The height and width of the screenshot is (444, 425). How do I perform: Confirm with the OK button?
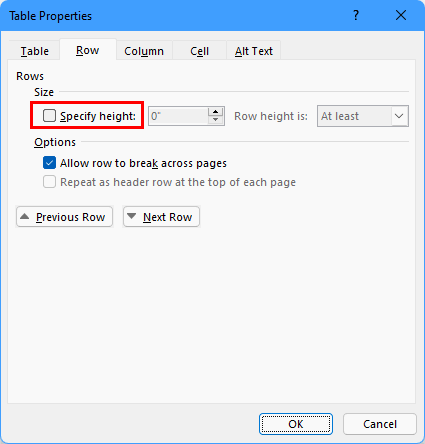pyautogui.click(x=296, y=424)
